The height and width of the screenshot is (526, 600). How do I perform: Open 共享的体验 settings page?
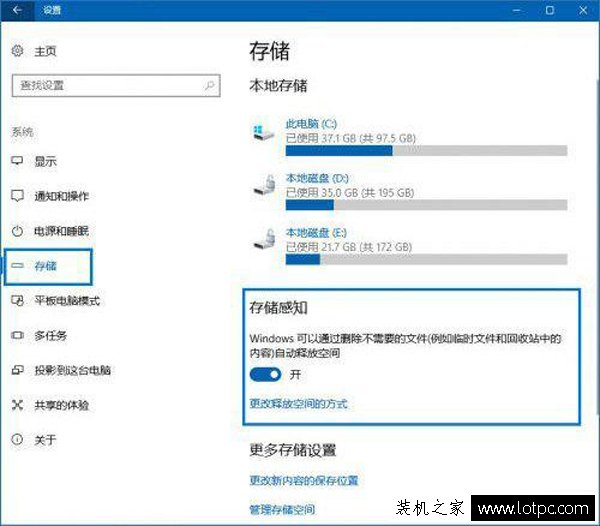[x=62, y=405]
